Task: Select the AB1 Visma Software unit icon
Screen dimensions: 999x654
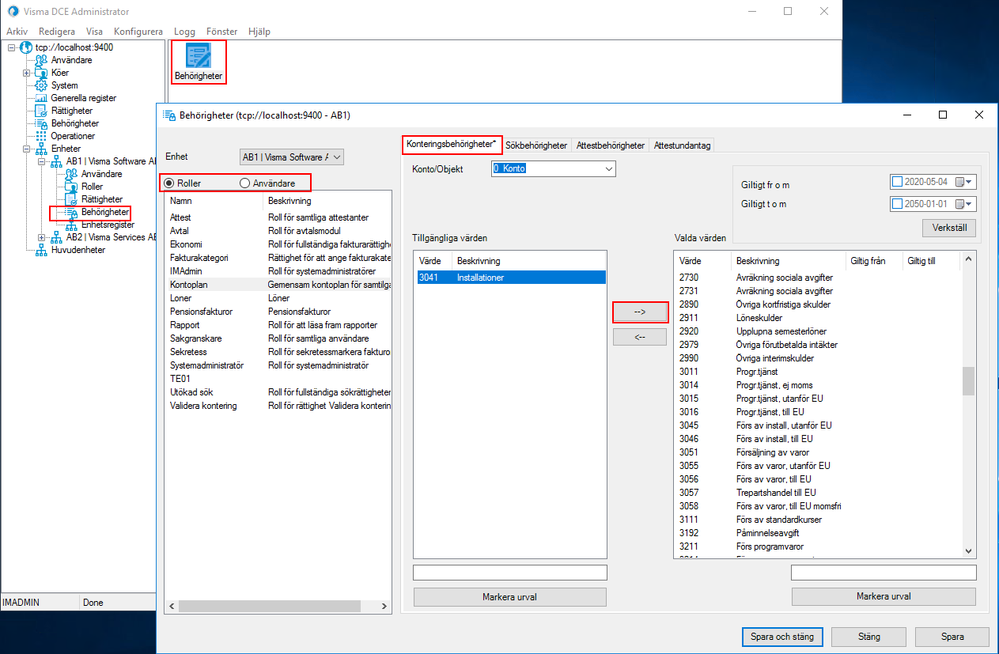Action: 56,161
